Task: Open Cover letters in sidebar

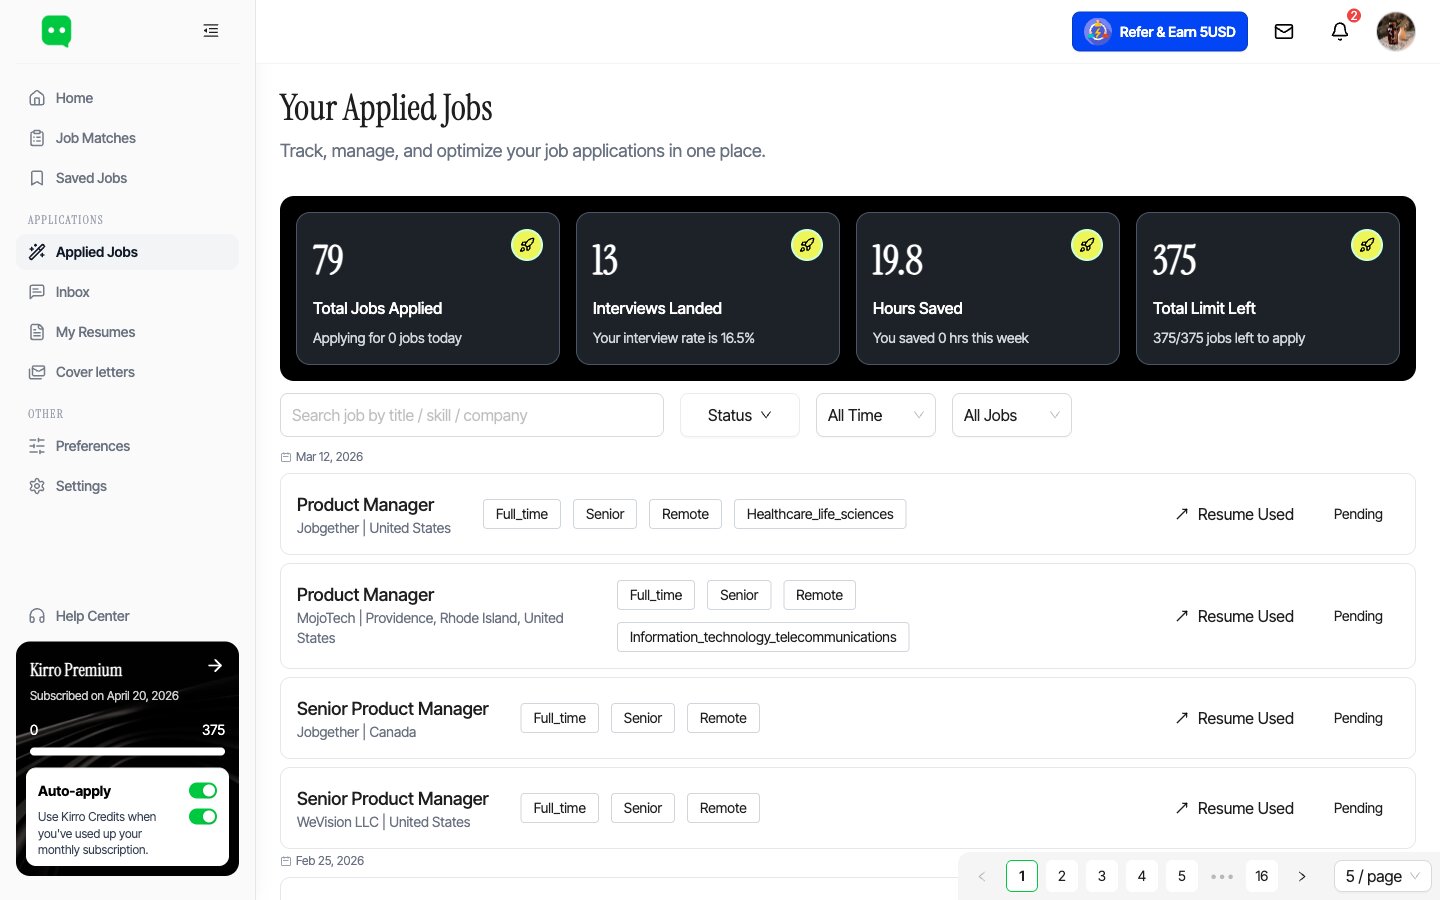Action: click(127, 372)
